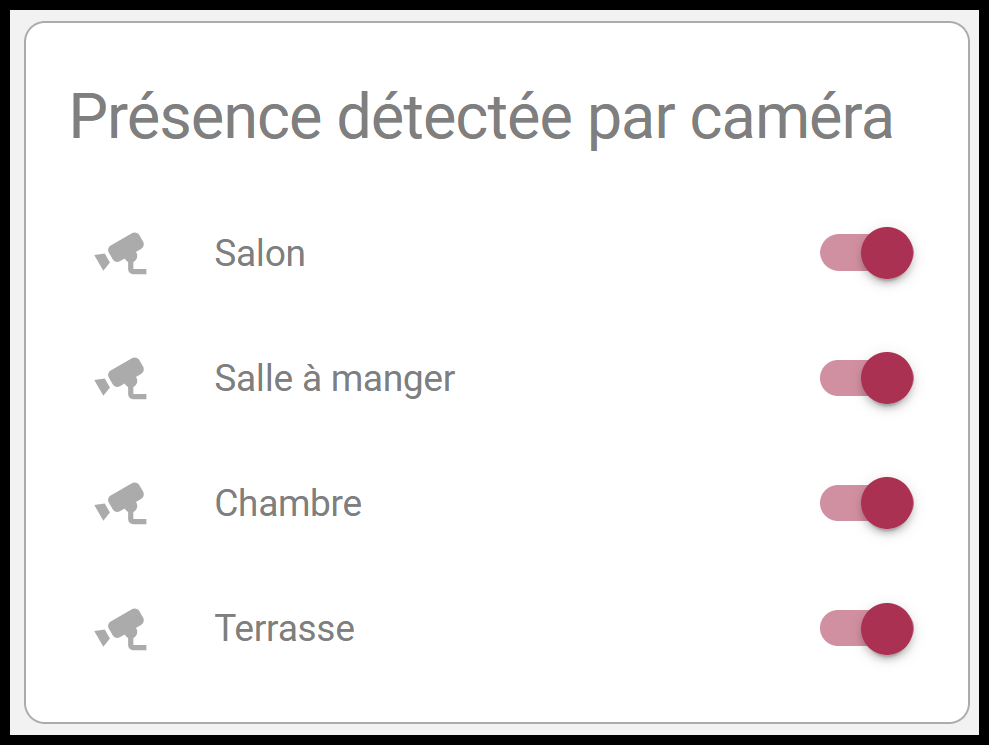Screen dimensions: 989x745
Task: Open details for the Terrasse entry
Action: pos(285,628)
